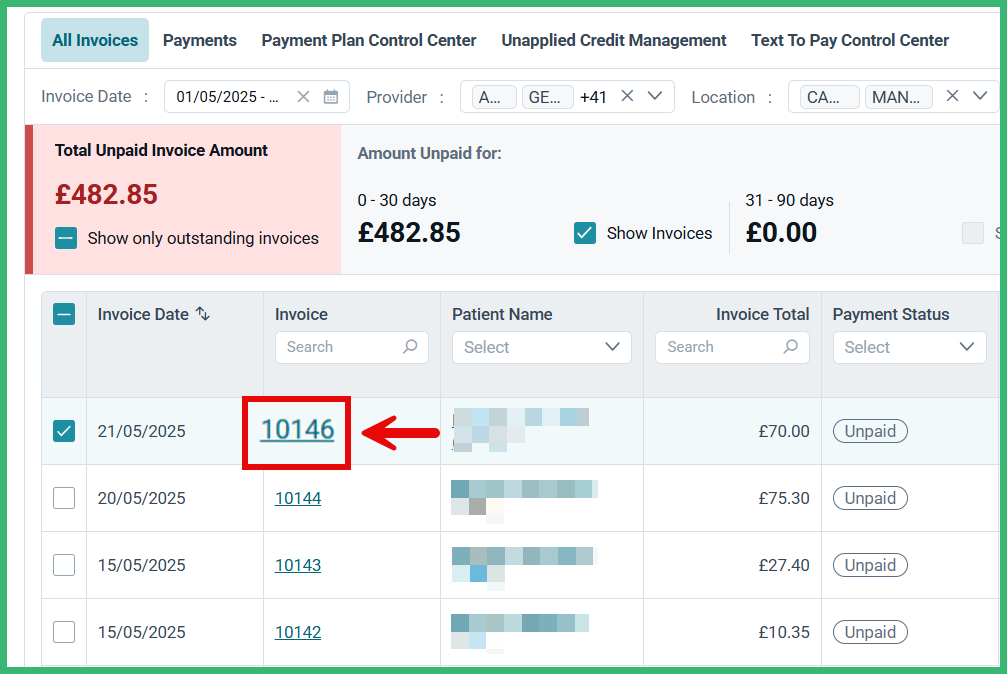Screen dimensions: 1007x674
Task: Open invoice 10144
Action: (x=297, y=498)
